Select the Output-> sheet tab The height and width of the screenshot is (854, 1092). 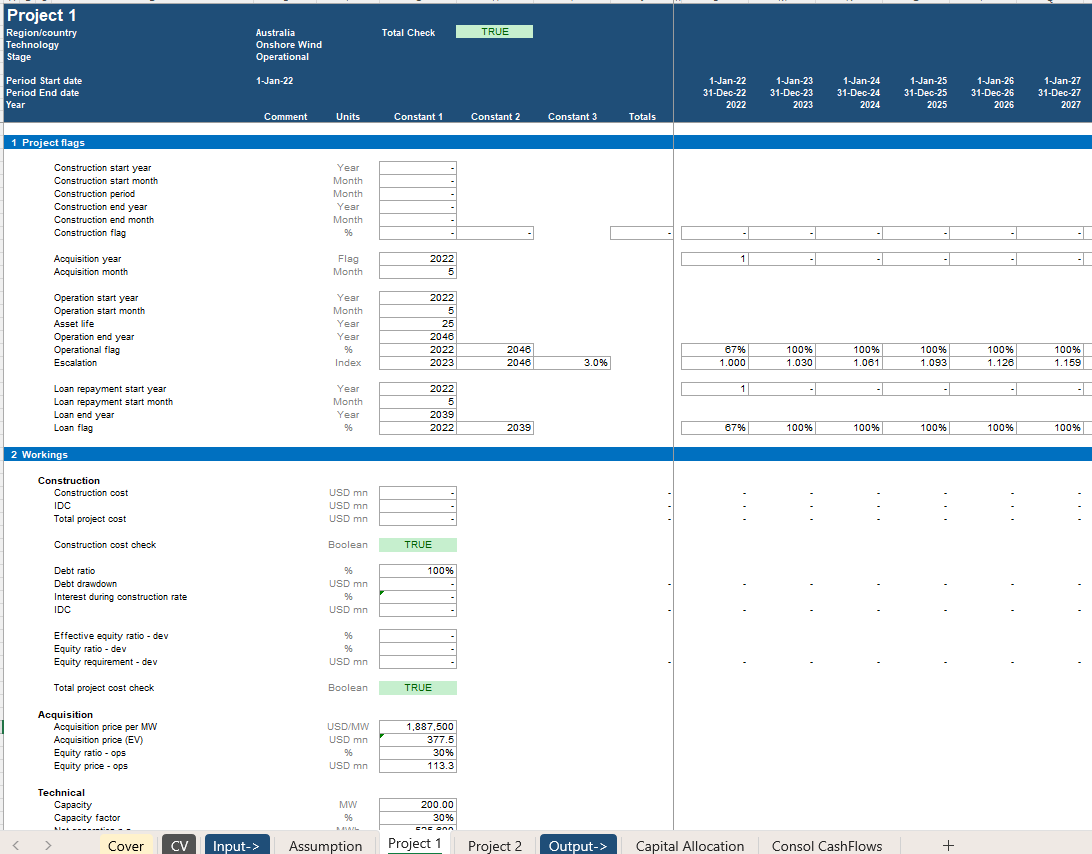[579, 846]
